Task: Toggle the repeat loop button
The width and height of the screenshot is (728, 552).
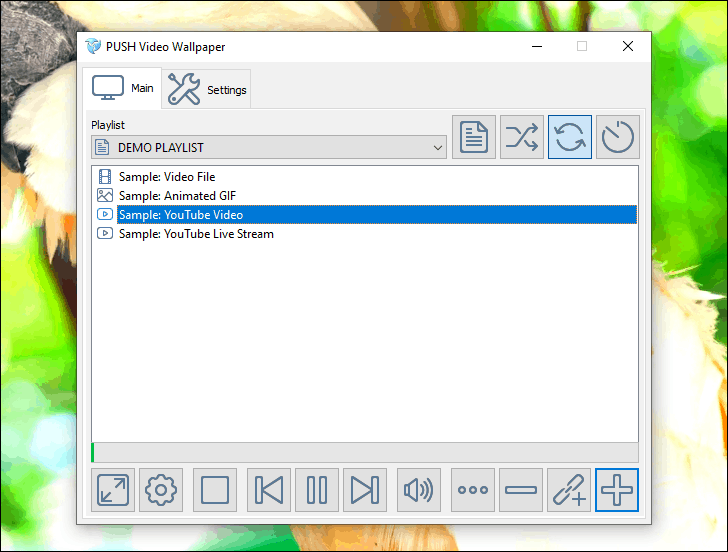Action: tap(570, 137)
